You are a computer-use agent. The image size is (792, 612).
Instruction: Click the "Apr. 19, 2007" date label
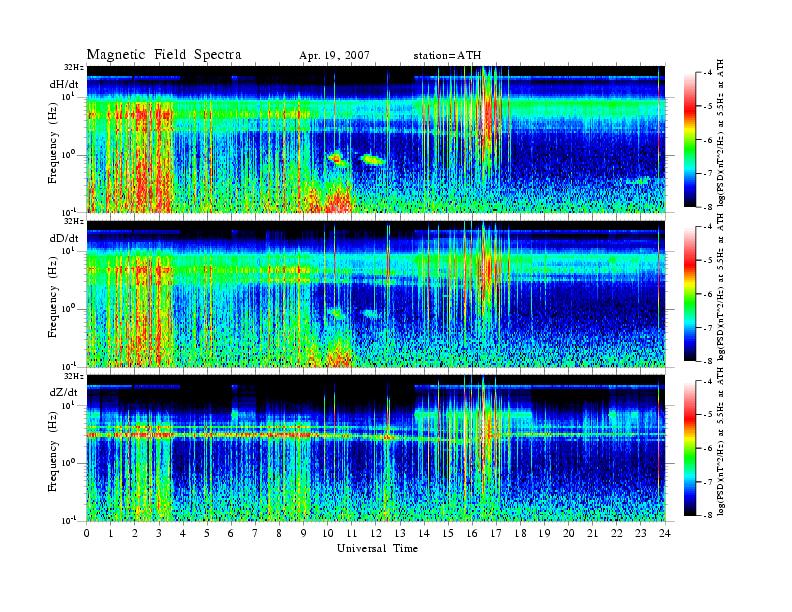click(x=334, y=56)
